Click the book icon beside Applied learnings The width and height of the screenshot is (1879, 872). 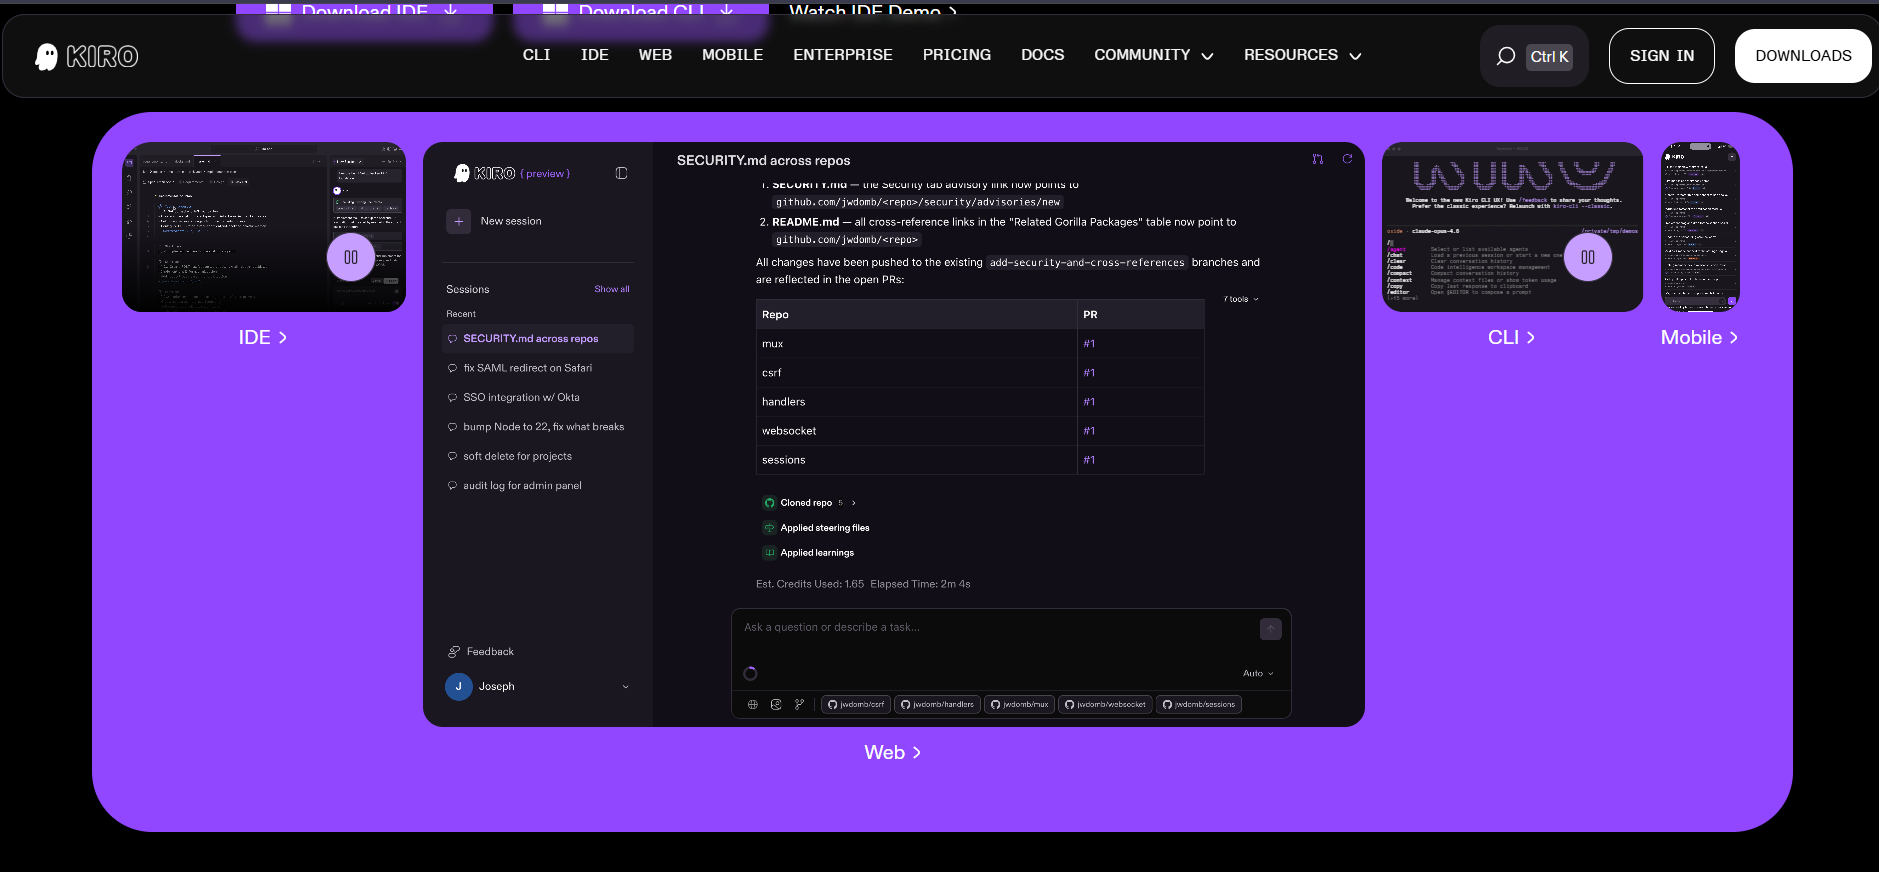coord(769,553)
